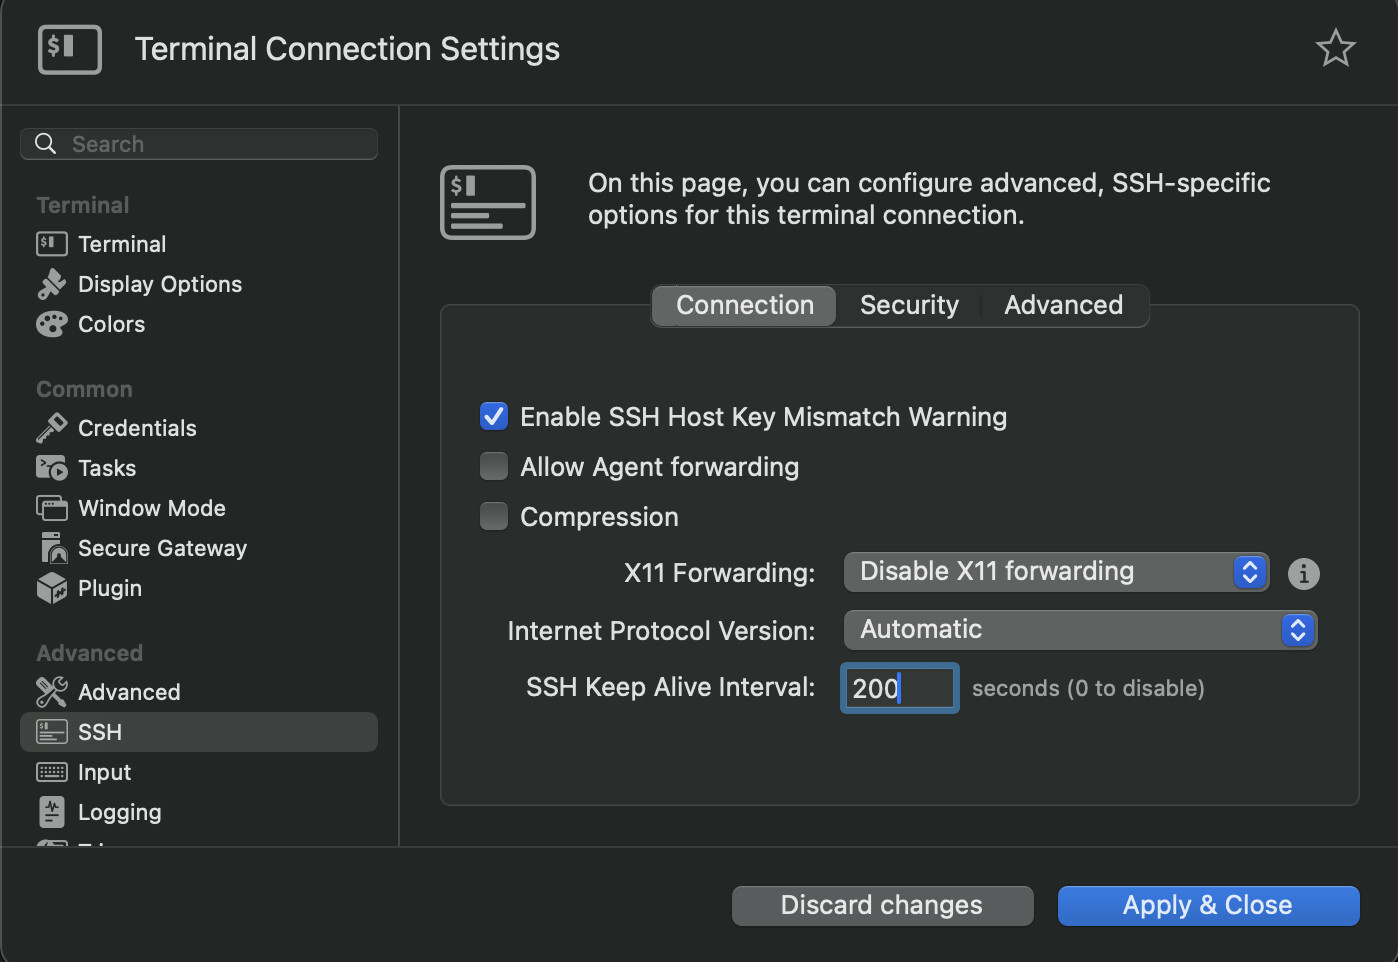Image resolution: width=1398 pixels, height=962 pixels.
Task: Open the Secure Gateway settings
Action: tap(162, 548)
